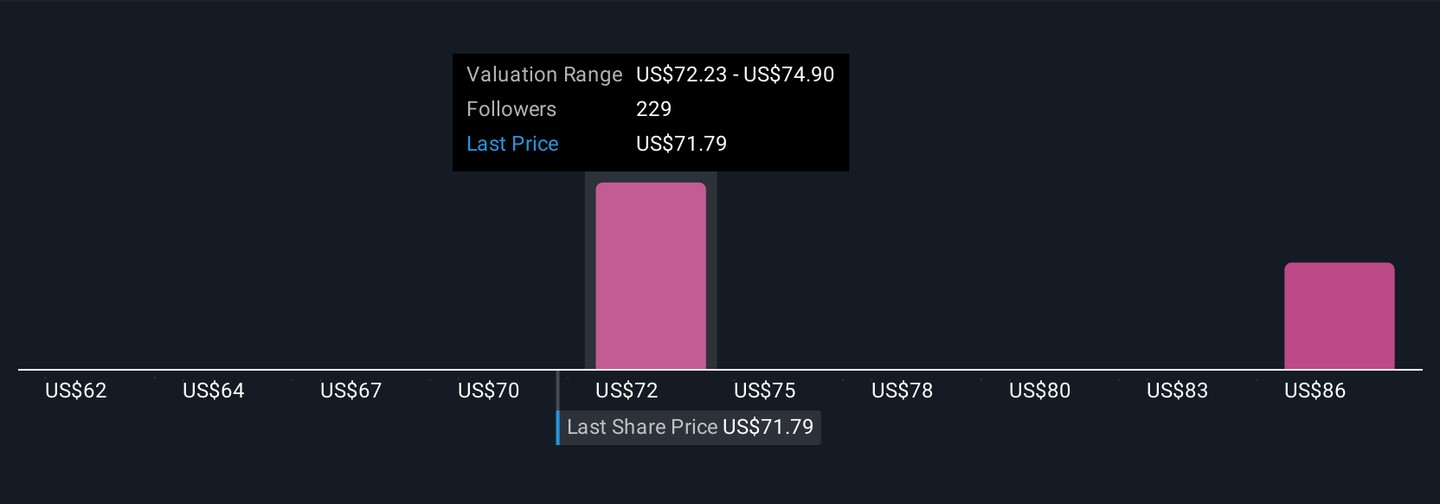The height and width of the screenshot is (504, 1440).
Task: Click the US$72.23 - US$74.90 range value
Action: pos(735,75)
